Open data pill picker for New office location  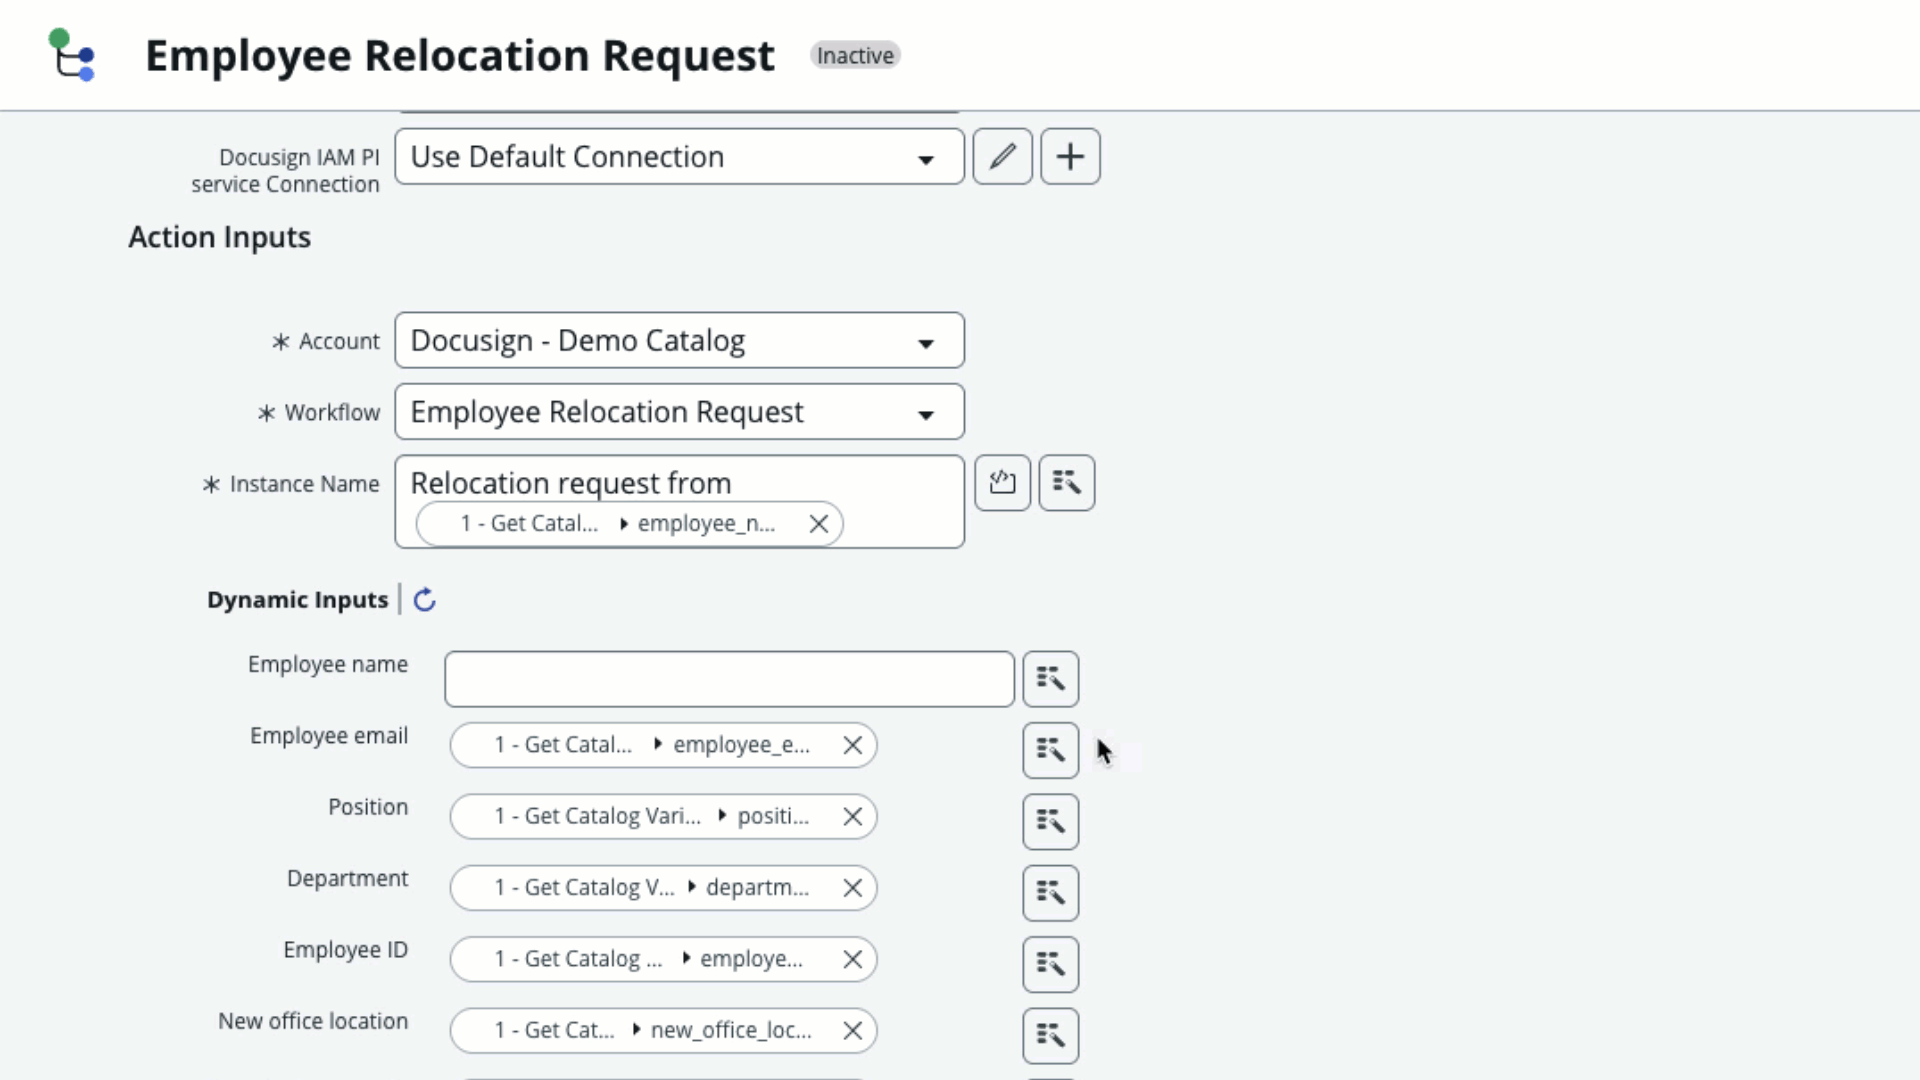coord(1049,1036)
